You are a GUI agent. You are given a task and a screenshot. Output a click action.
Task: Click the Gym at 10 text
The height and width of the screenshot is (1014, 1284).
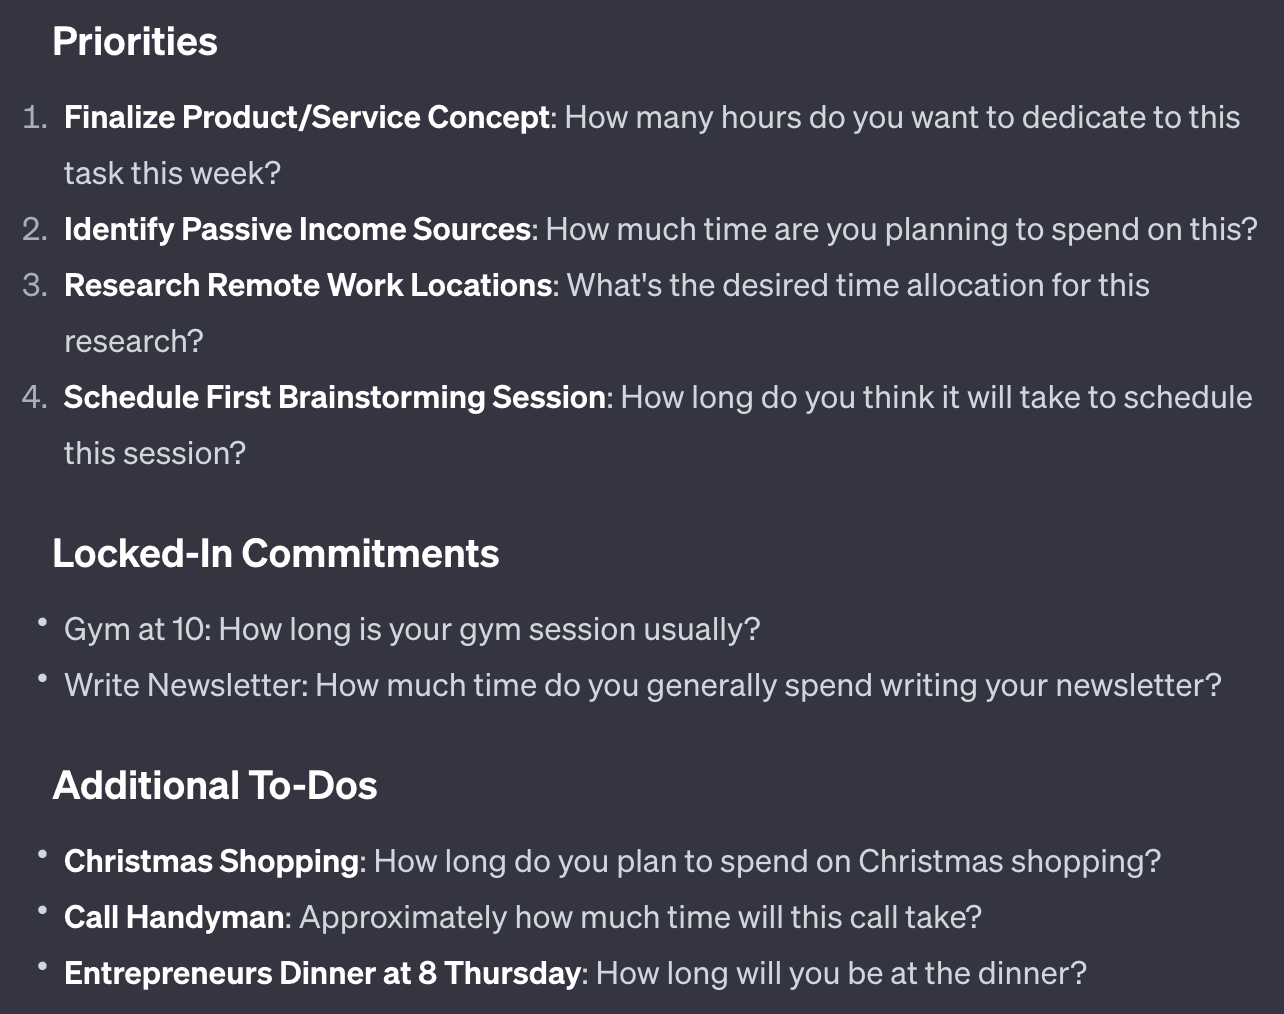click(x=136, y=630)
